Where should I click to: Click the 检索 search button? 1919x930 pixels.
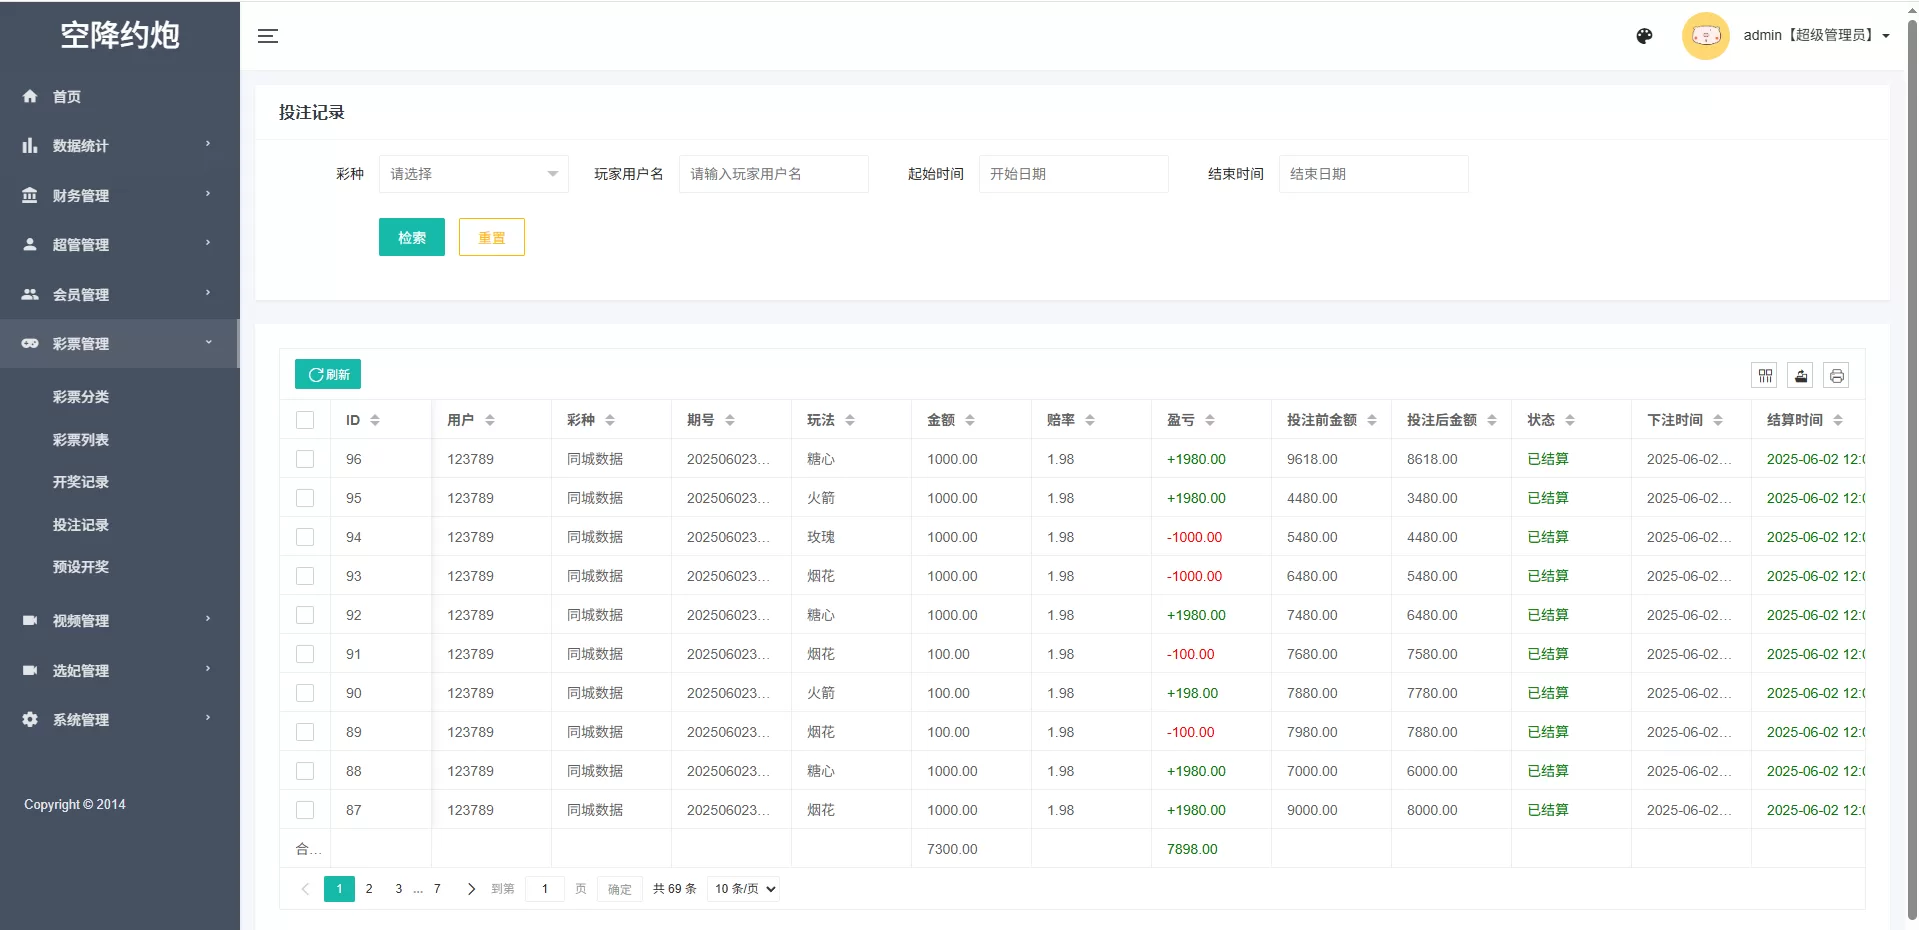point(411,237)
